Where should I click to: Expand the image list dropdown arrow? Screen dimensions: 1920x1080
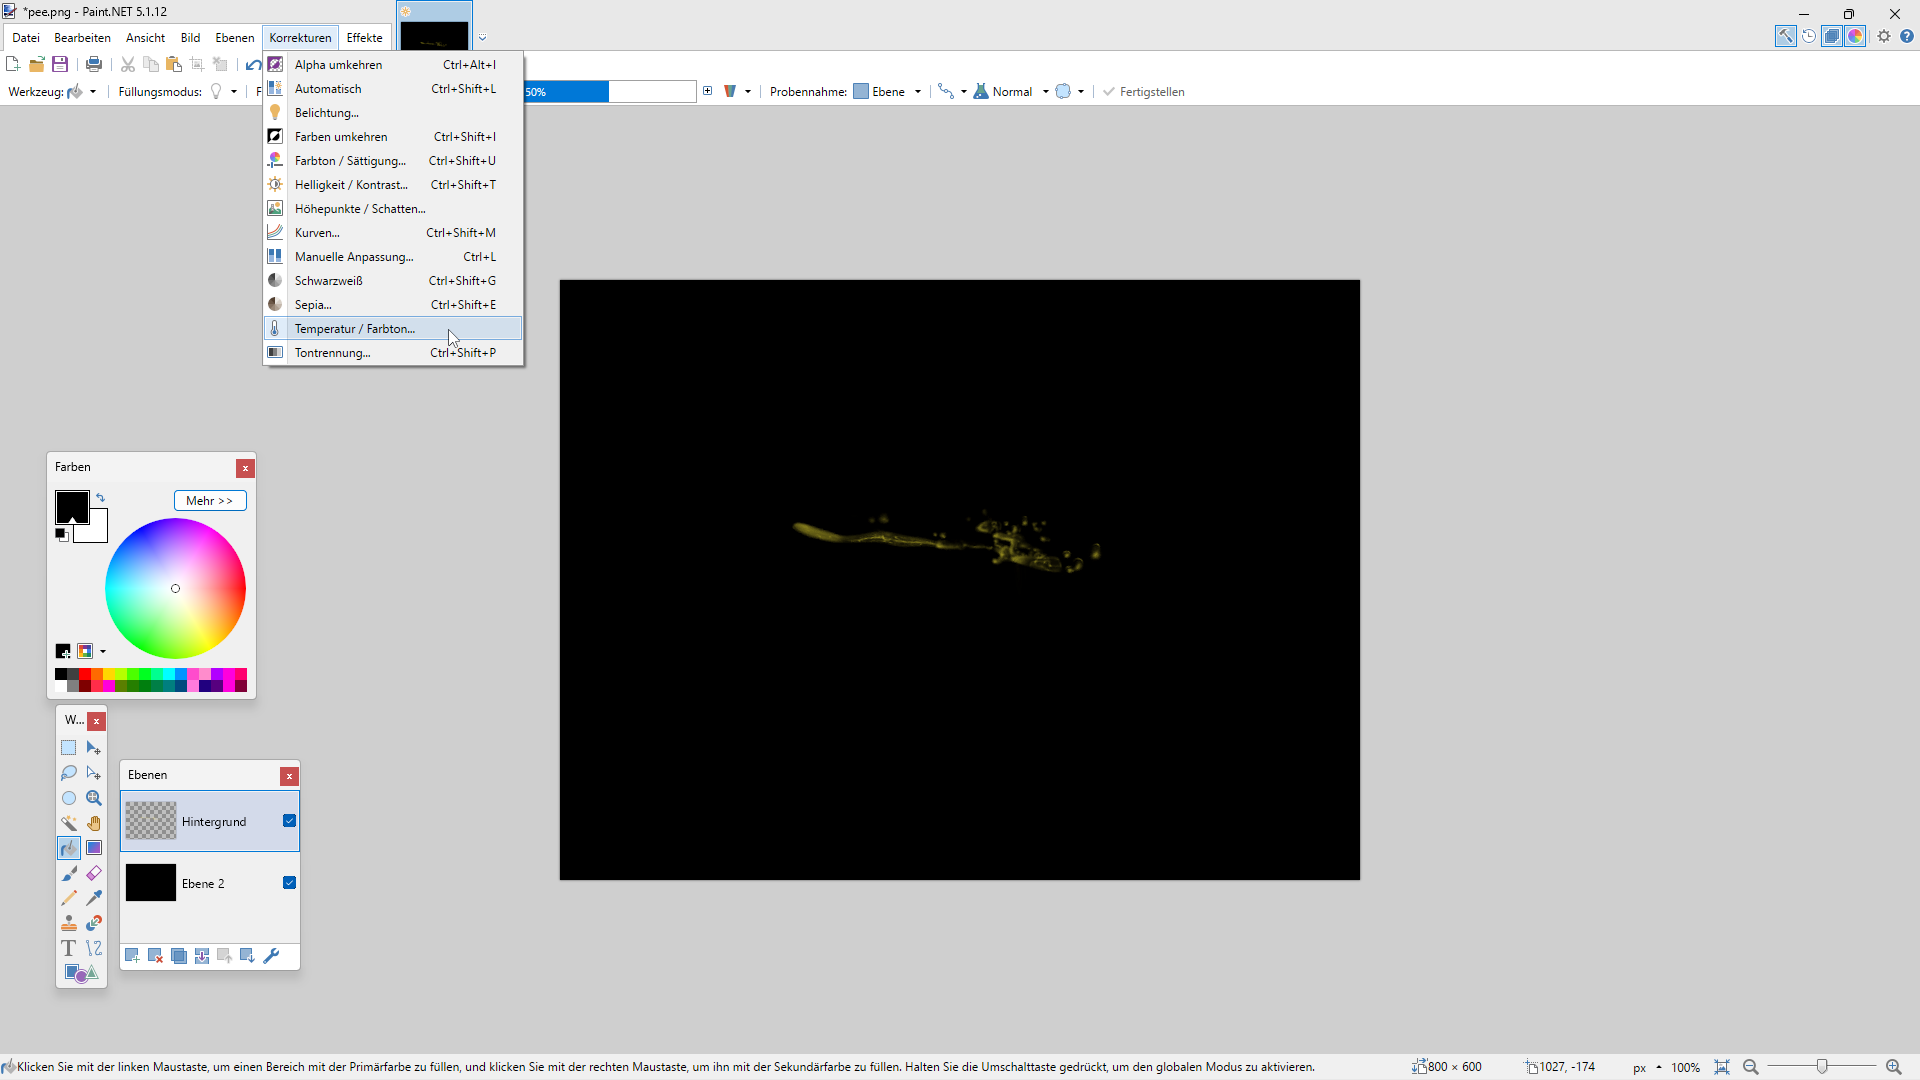482,38
